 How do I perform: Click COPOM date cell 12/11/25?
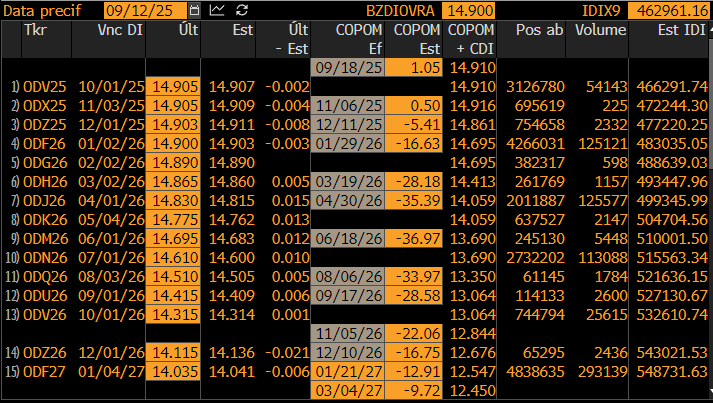[348, 125]
